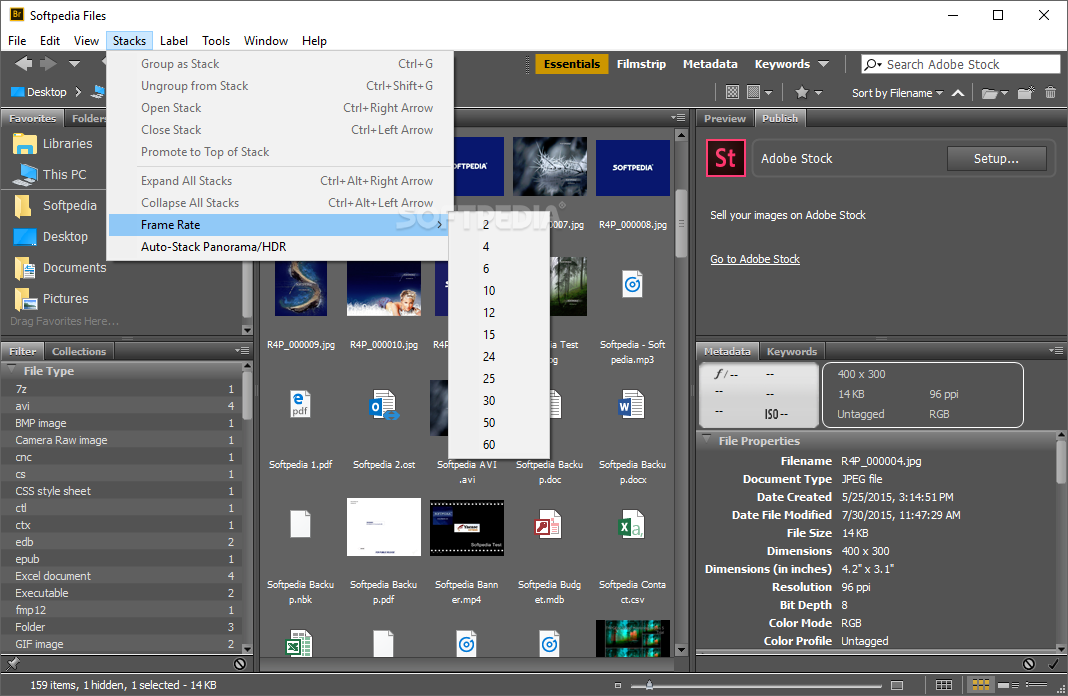Viewport: 1068px width, 696px height.
Task: Switch to the Collections tab
Action: pos(79,351)
